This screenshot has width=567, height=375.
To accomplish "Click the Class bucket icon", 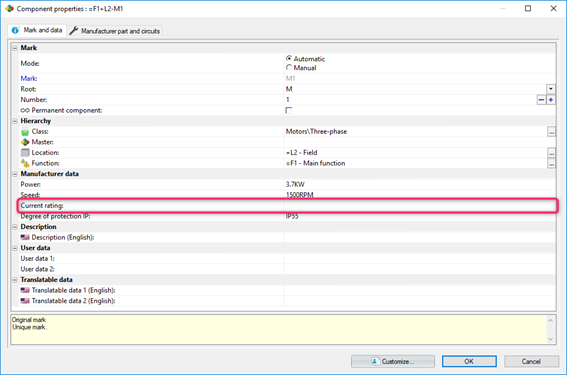I will point(25,132).
